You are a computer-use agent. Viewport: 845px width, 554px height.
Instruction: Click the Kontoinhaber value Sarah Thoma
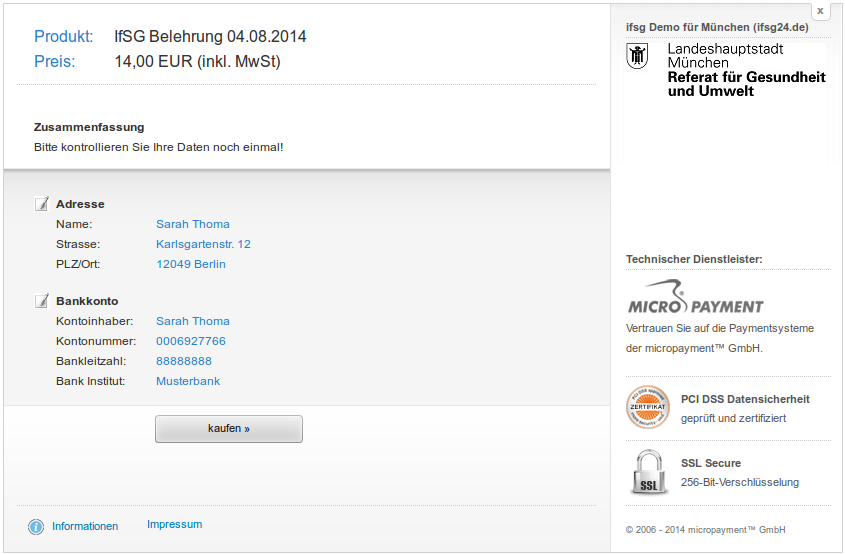click(x=192, y=321)
